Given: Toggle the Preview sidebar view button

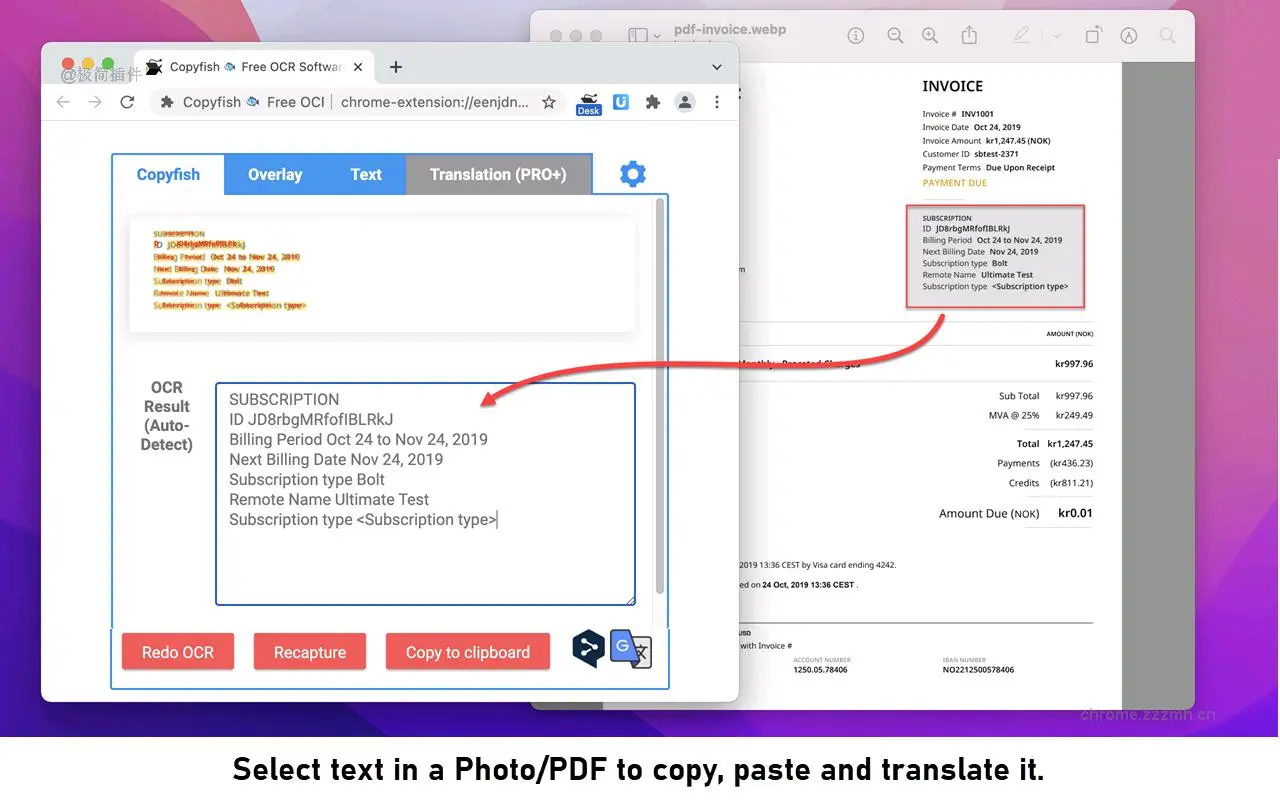Looking at the screenshot, I should (637, 34).
